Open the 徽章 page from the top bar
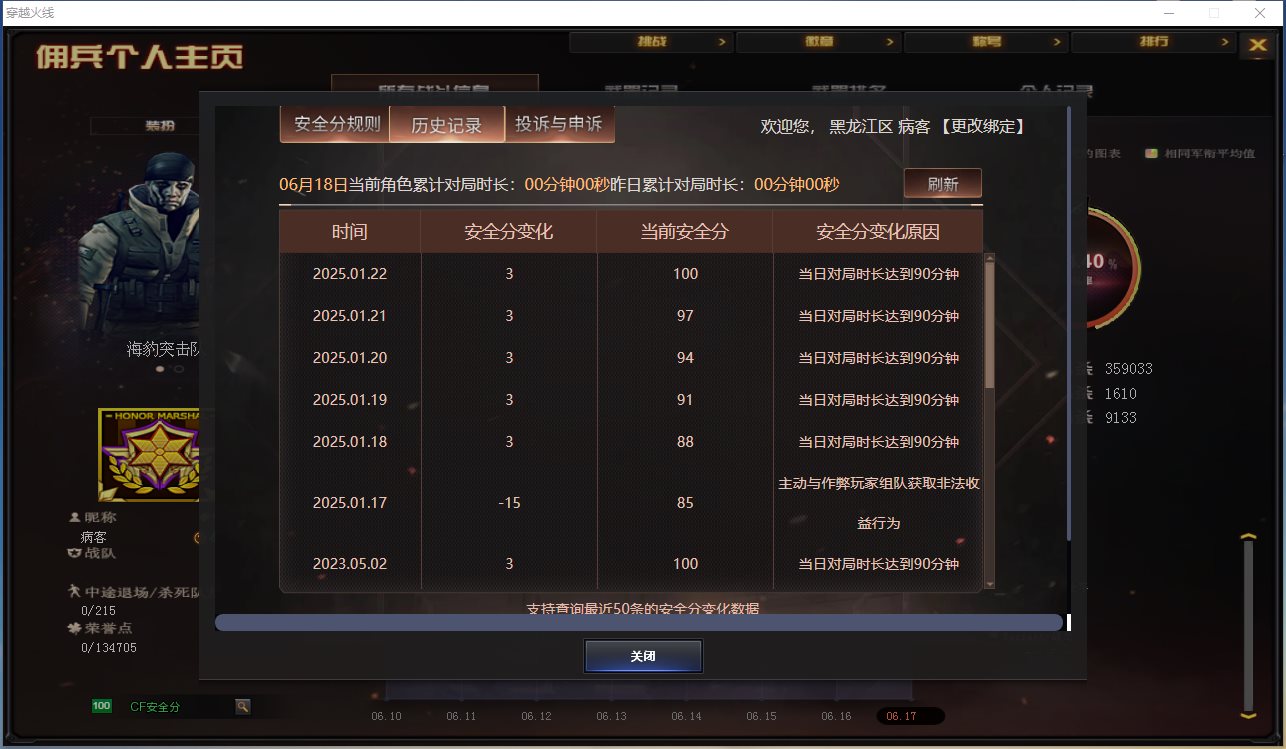The image size is (1286, 749). pyautogui.click(x=819, y=42)
